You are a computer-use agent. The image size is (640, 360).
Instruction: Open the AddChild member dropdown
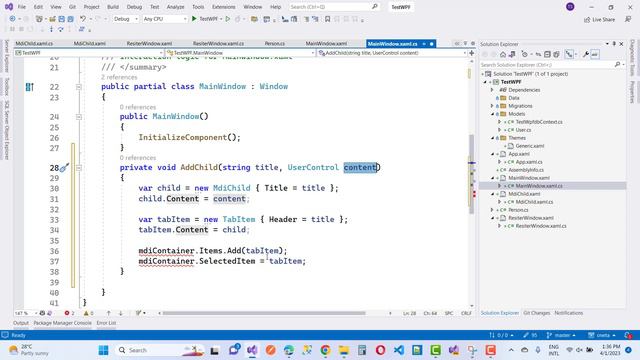(x=392, y=53)
